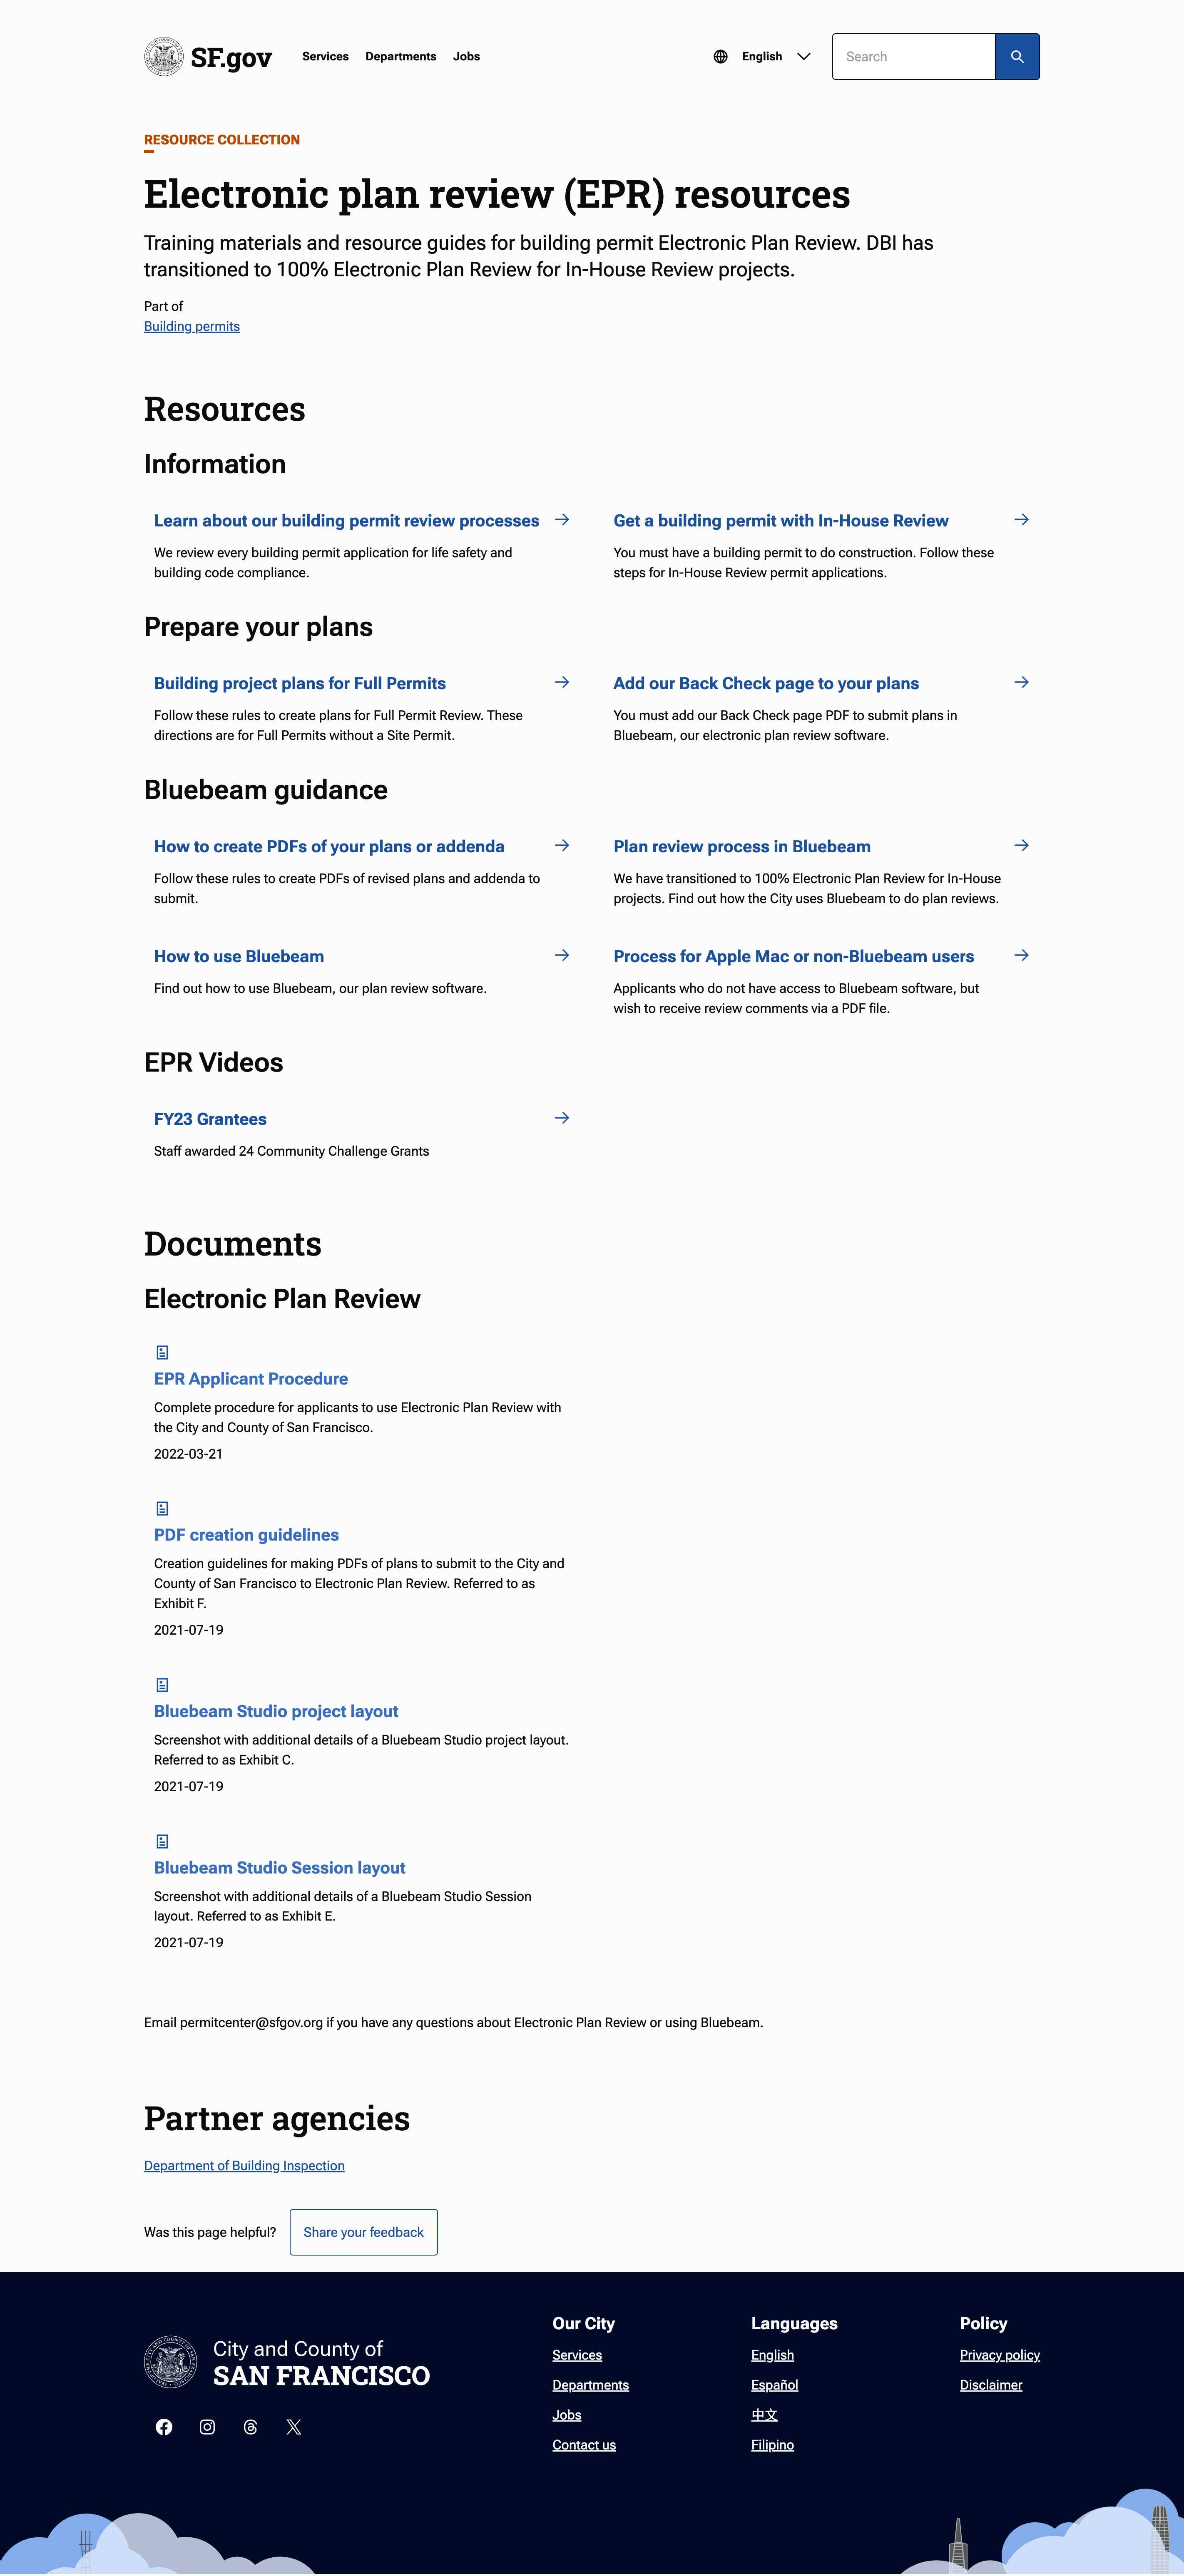
Task: Open the Facebook icon in footer
Action: pos(164,2427)
